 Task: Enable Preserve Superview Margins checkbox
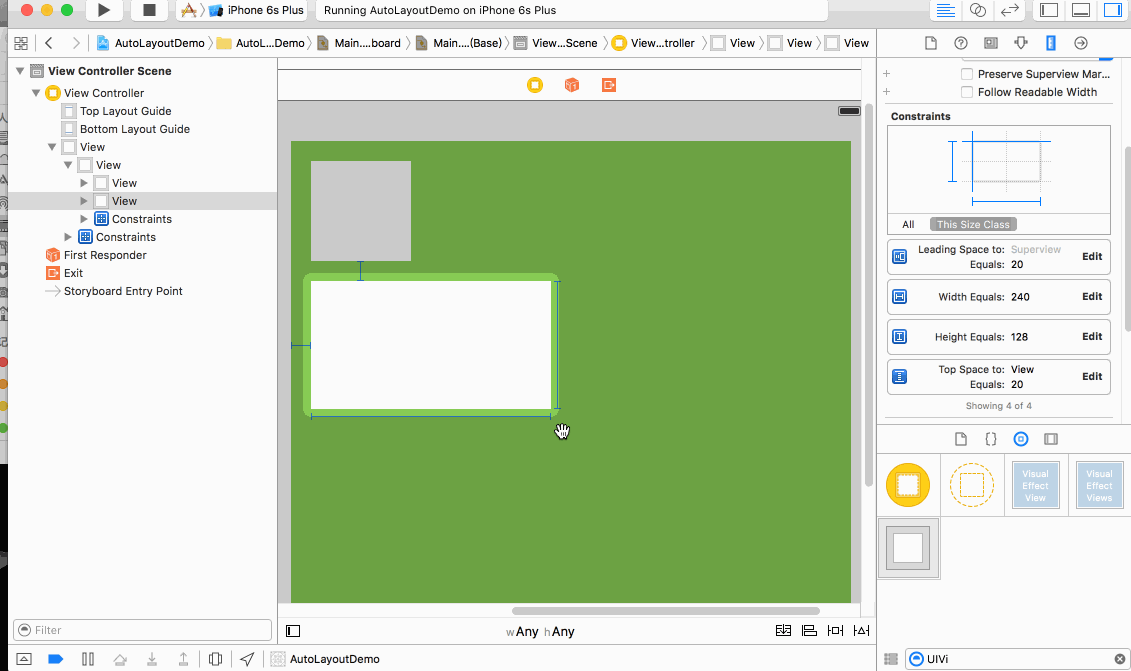point(967,74)
